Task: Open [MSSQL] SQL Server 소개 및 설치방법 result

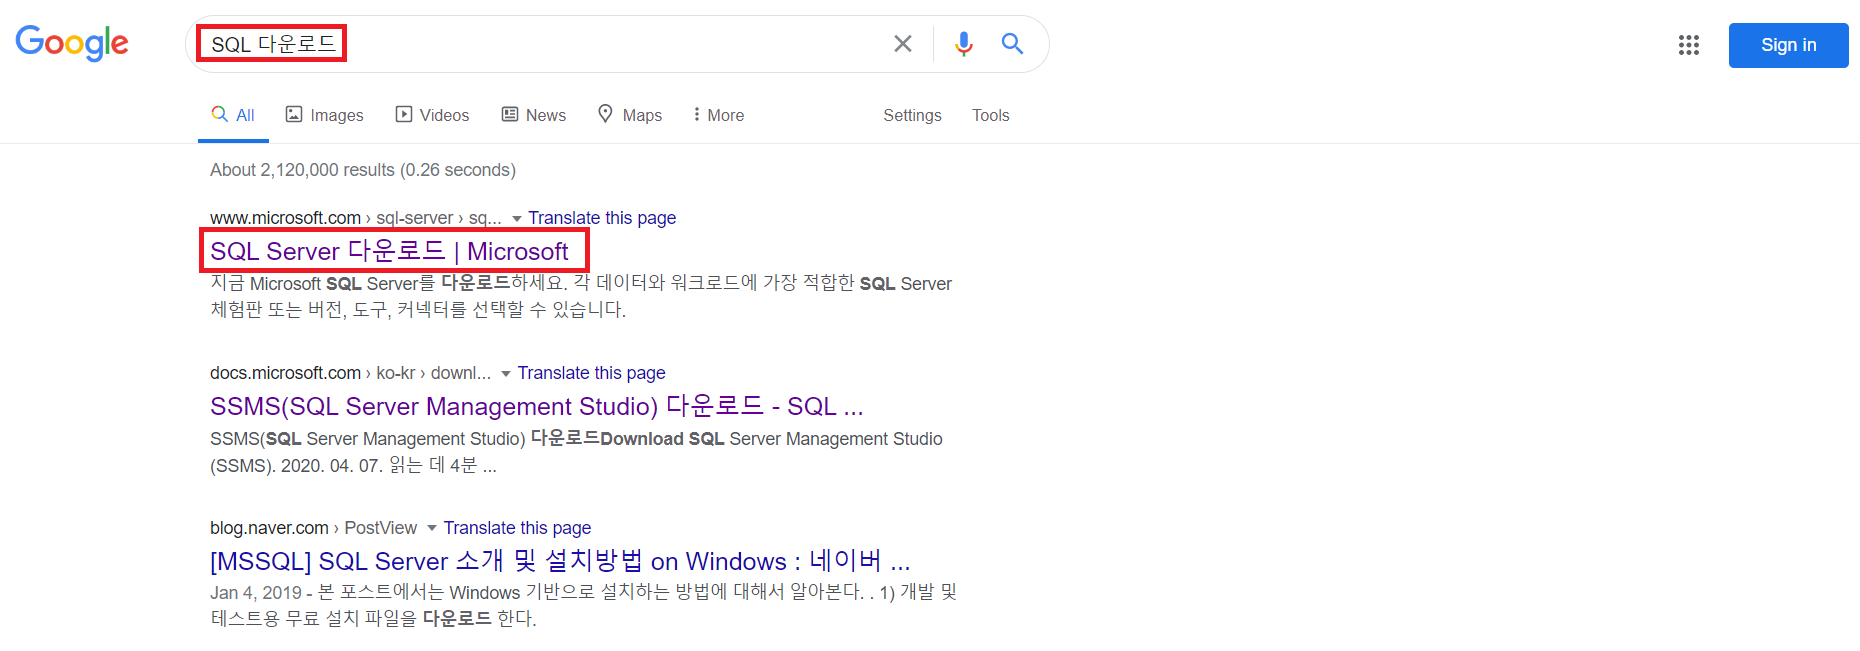Action: [560, 561]
